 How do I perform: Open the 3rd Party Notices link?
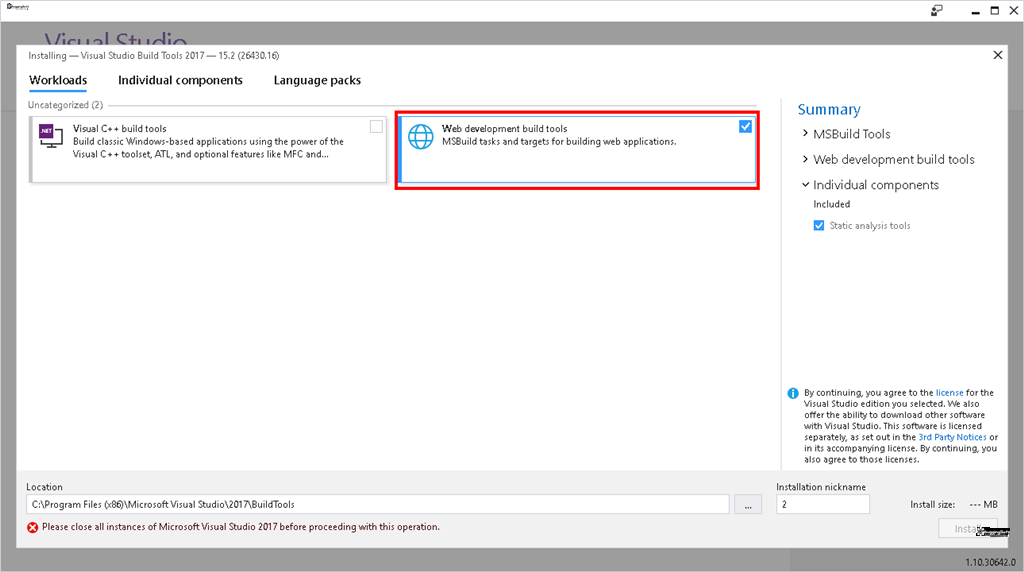point(952,437)
